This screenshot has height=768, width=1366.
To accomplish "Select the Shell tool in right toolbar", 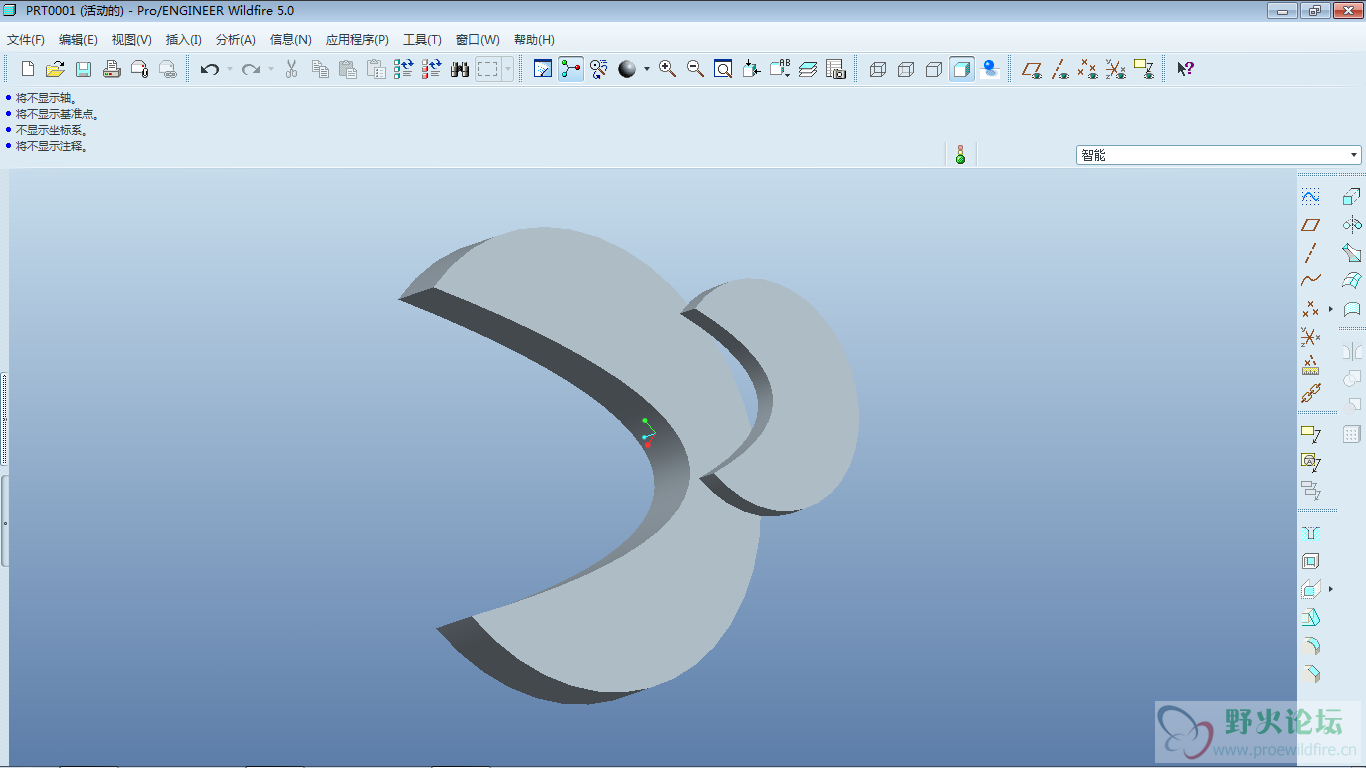I will 1311,562.
